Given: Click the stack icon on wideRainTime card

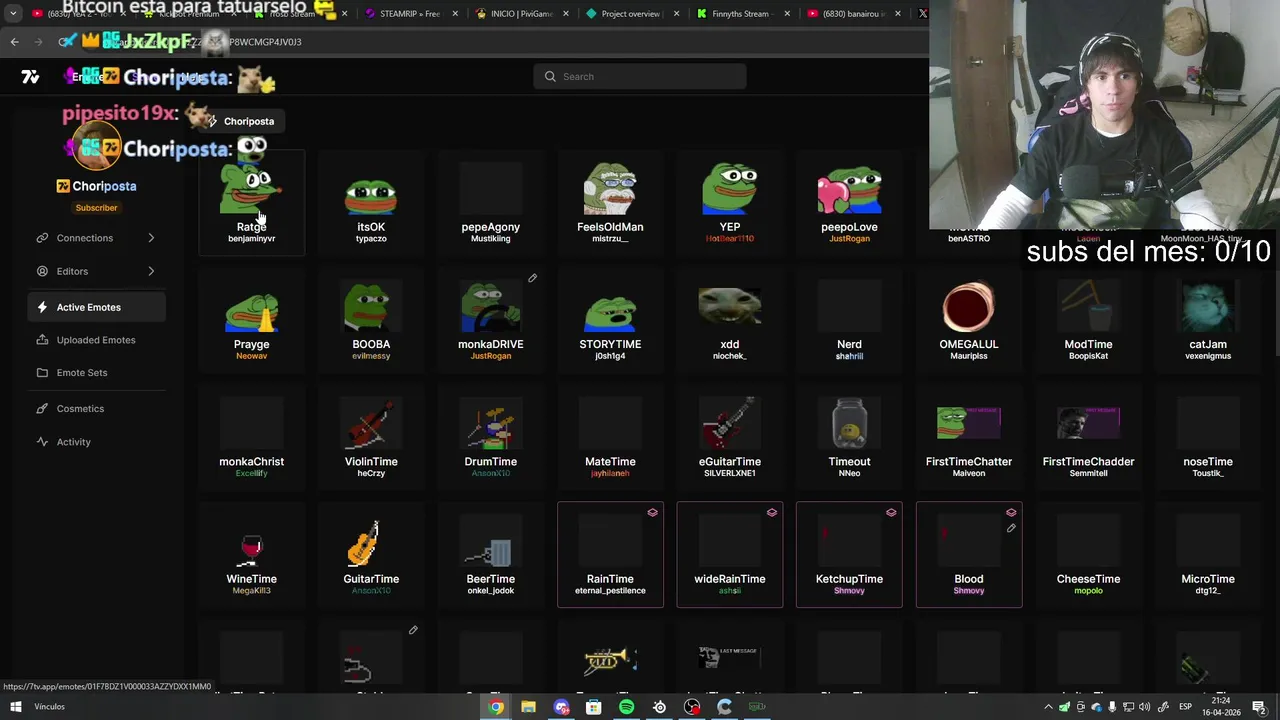Looking at the screenshot, I should [772, 512].
